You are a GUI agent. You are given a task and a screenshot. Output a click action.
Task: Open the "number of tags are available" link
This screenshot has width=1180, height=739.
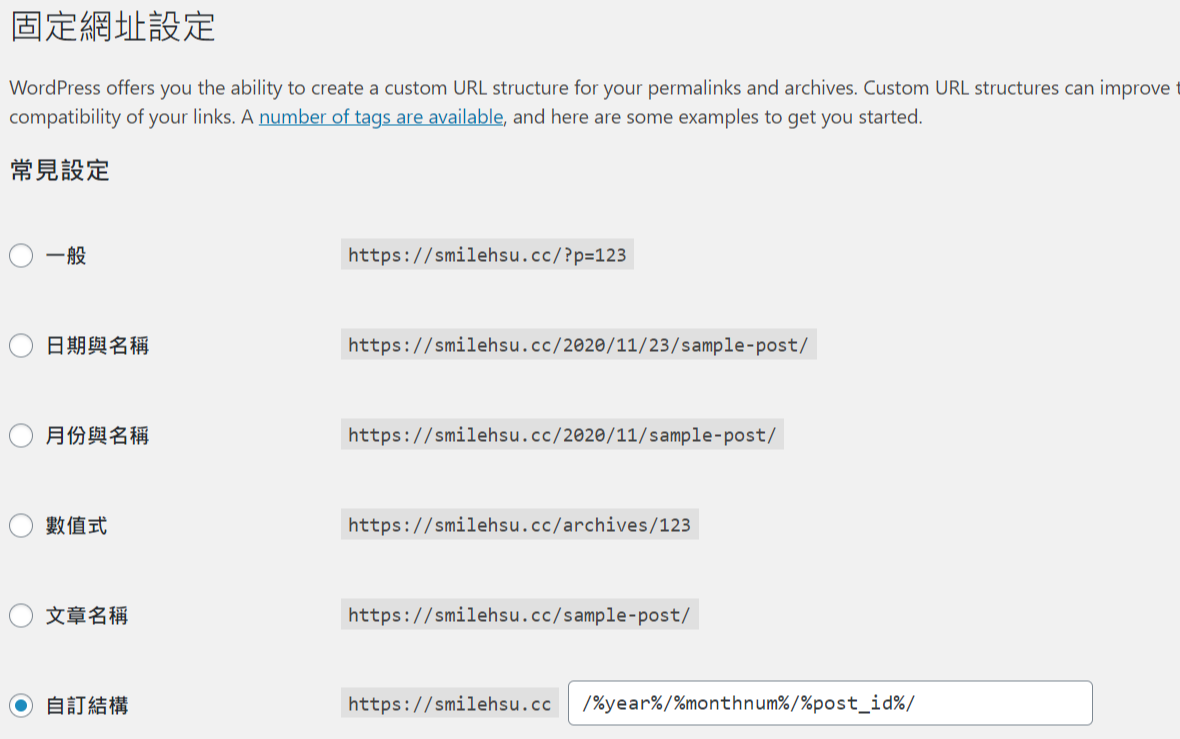coord(380,117)
